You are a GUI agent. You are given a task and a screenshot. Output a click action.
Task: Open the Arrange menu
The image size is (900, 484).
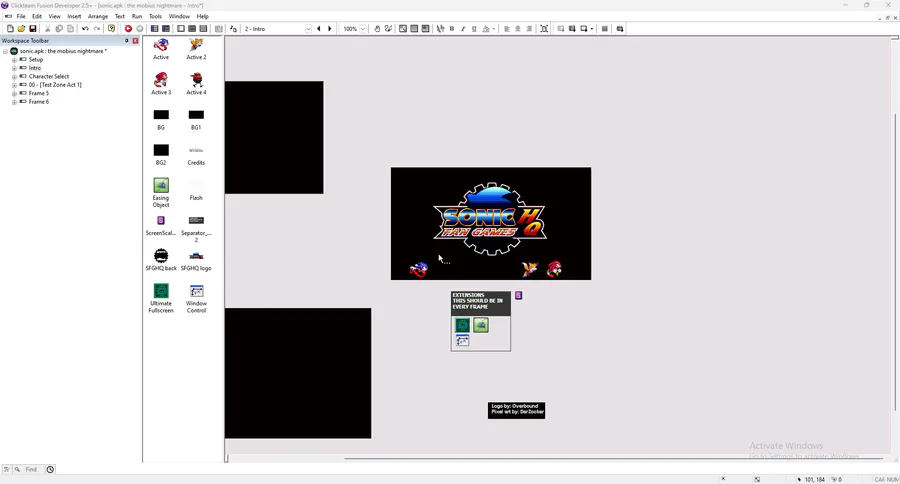pos(98,17)
